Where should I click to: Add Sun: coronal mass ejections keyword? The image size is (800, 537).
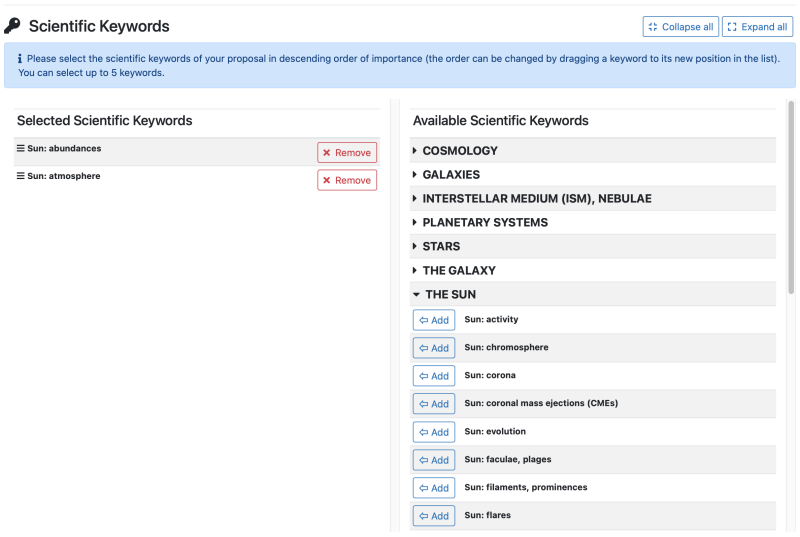click(x=434, y=405)
